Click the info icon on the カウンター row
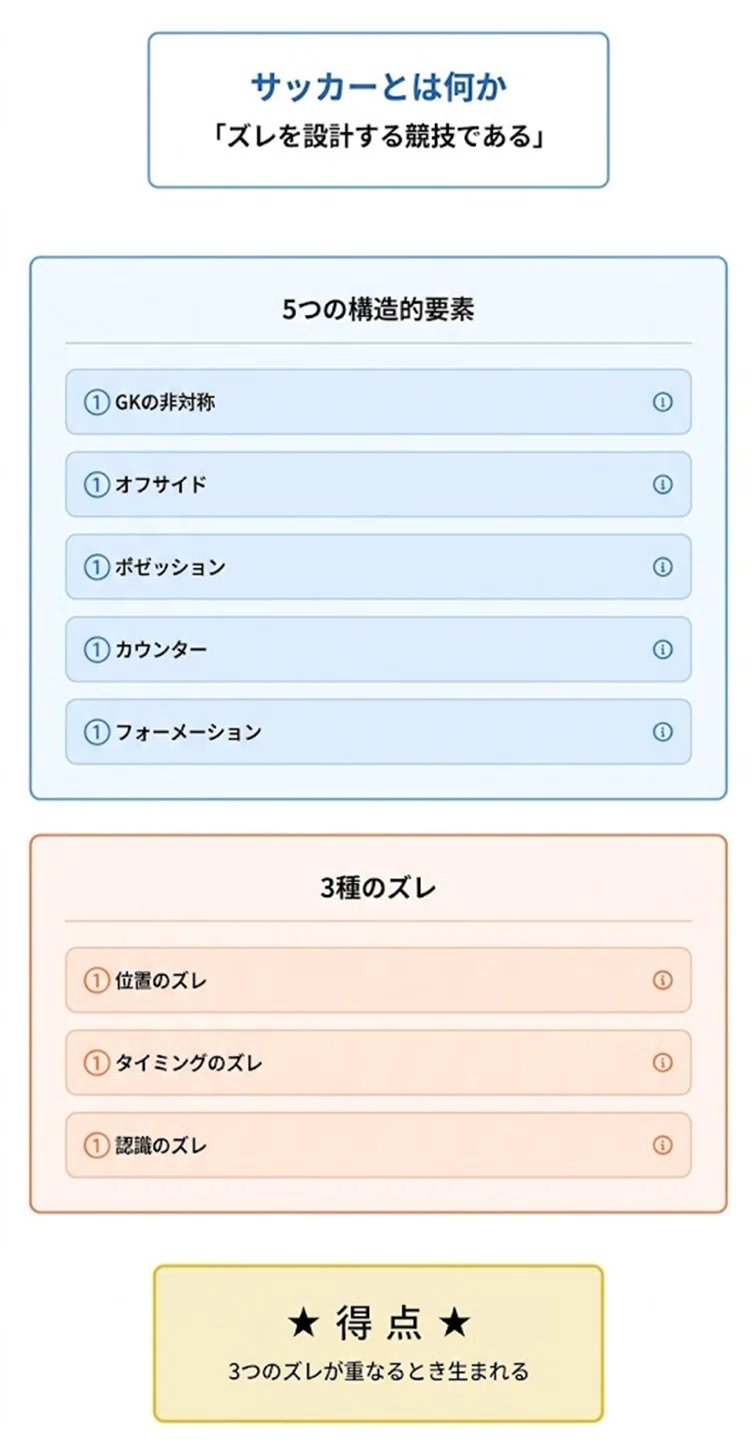This screenshot has width=753, height=1454. tap(662, 649)
